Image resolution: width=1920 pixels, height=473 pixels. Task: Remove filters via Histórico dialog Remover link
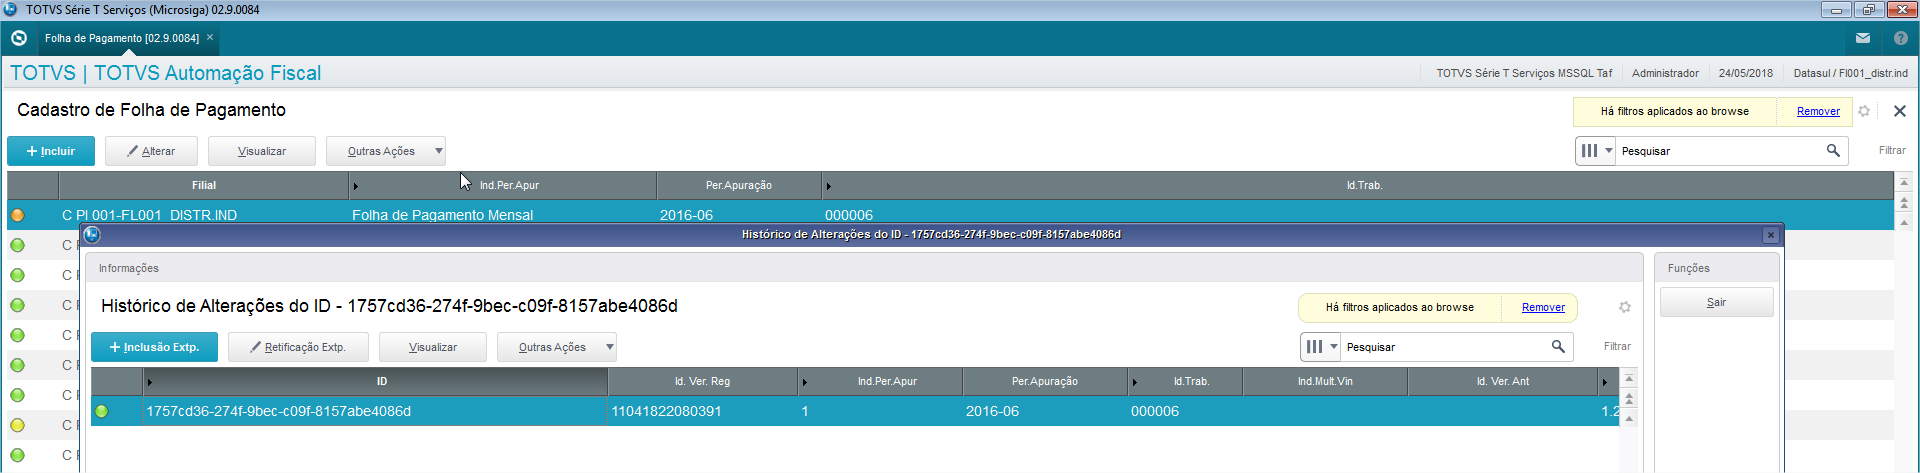coord(1543,307)
